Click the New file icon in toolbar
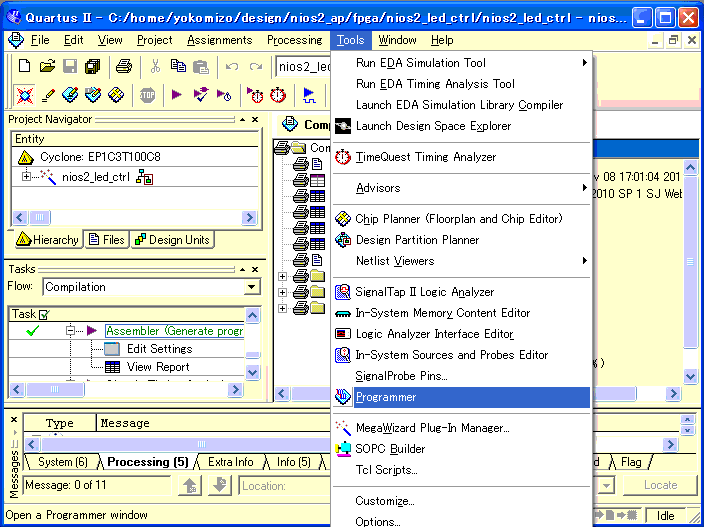Image resolution: width=704 pixels, height=527 pixels. pos(24,66)
